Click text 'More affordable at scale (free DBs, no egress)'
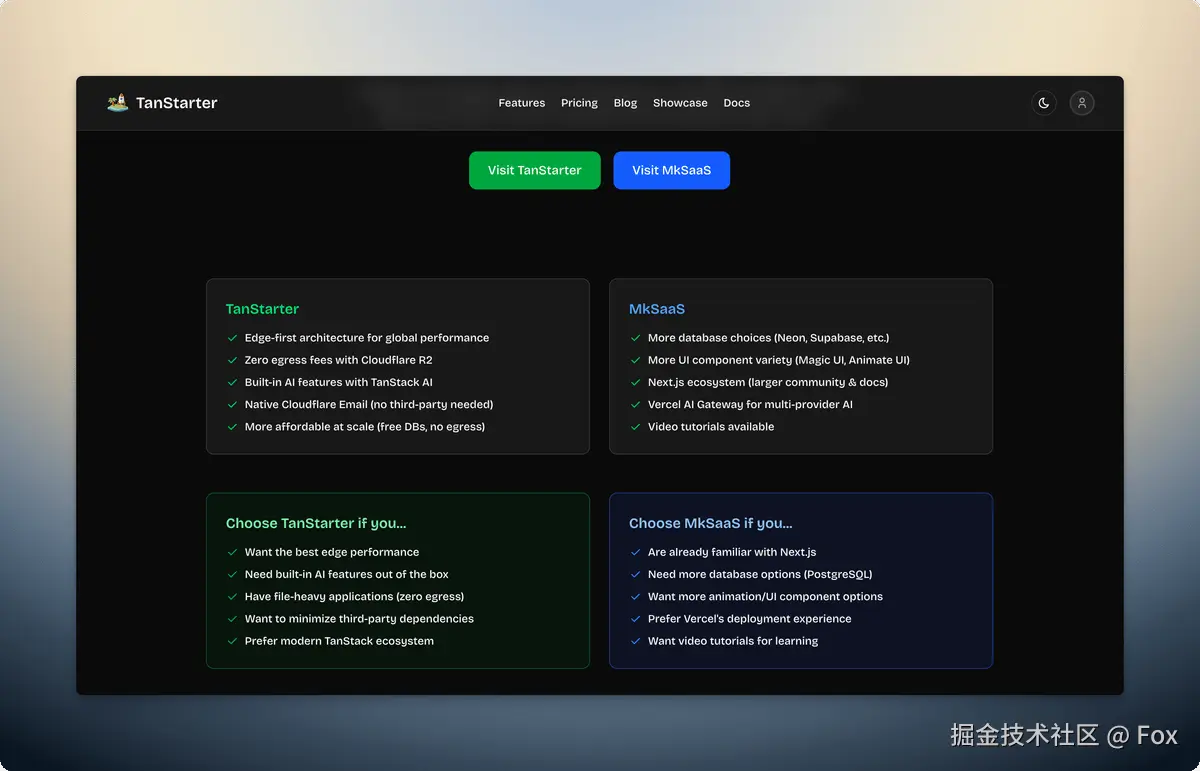Viewport: 1200px width, 771px height. pyautogui.click(x=365, y=427)
